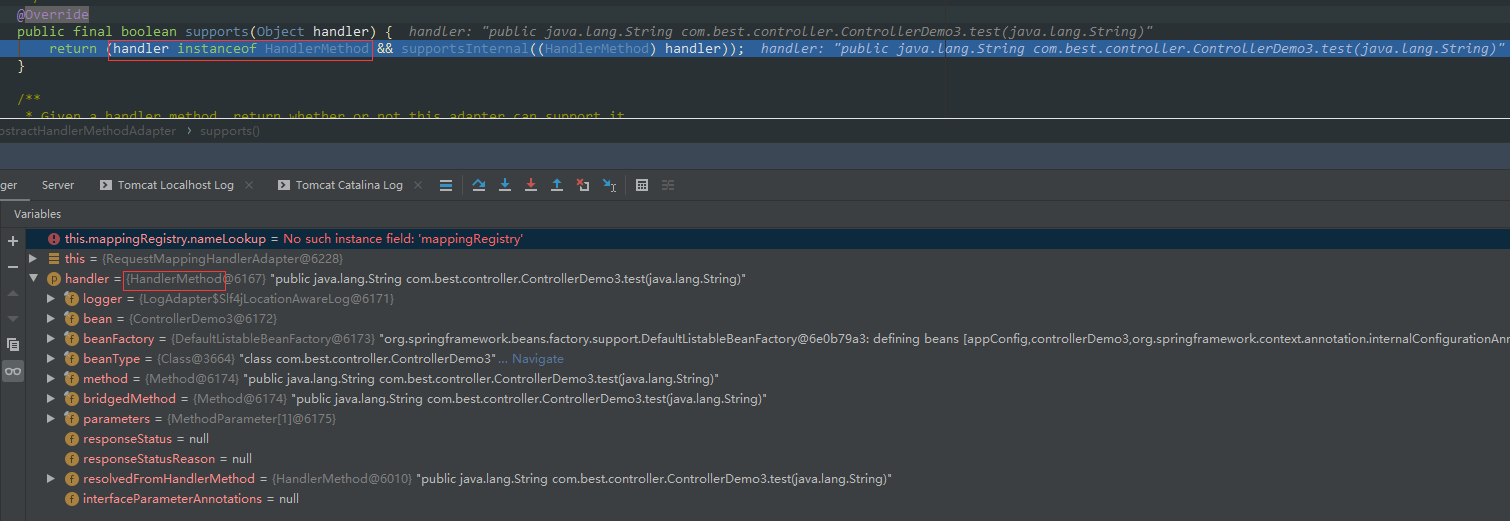1510x521 pixels.
Task: Expand the method field node
Action: [51, 379]
